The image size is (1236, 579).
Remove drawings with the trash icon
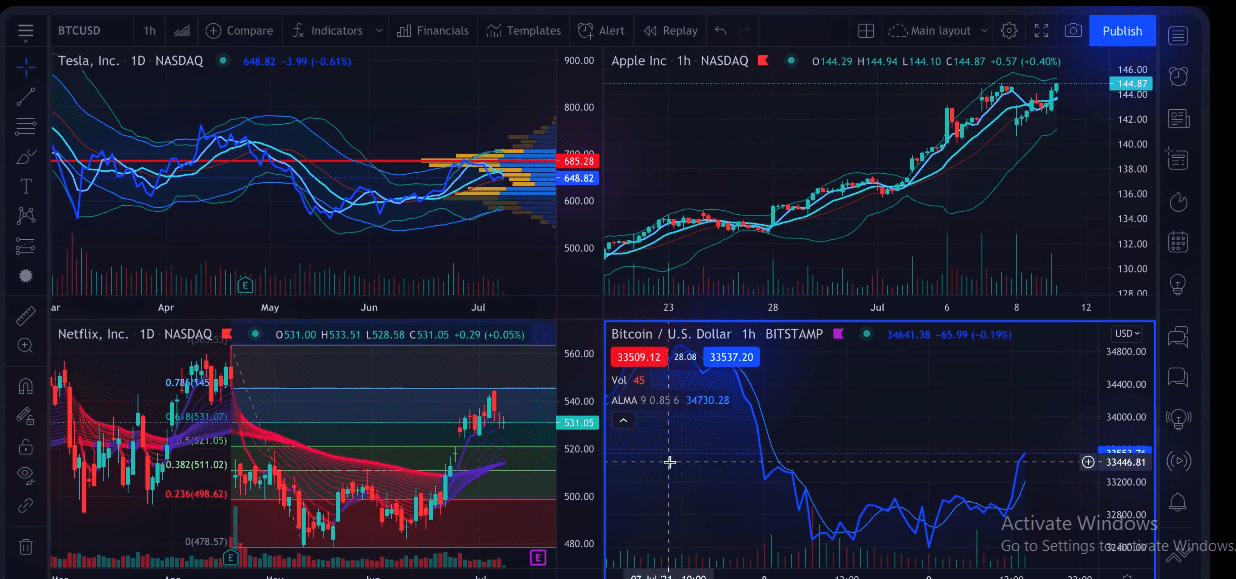(x=26, y=546)
